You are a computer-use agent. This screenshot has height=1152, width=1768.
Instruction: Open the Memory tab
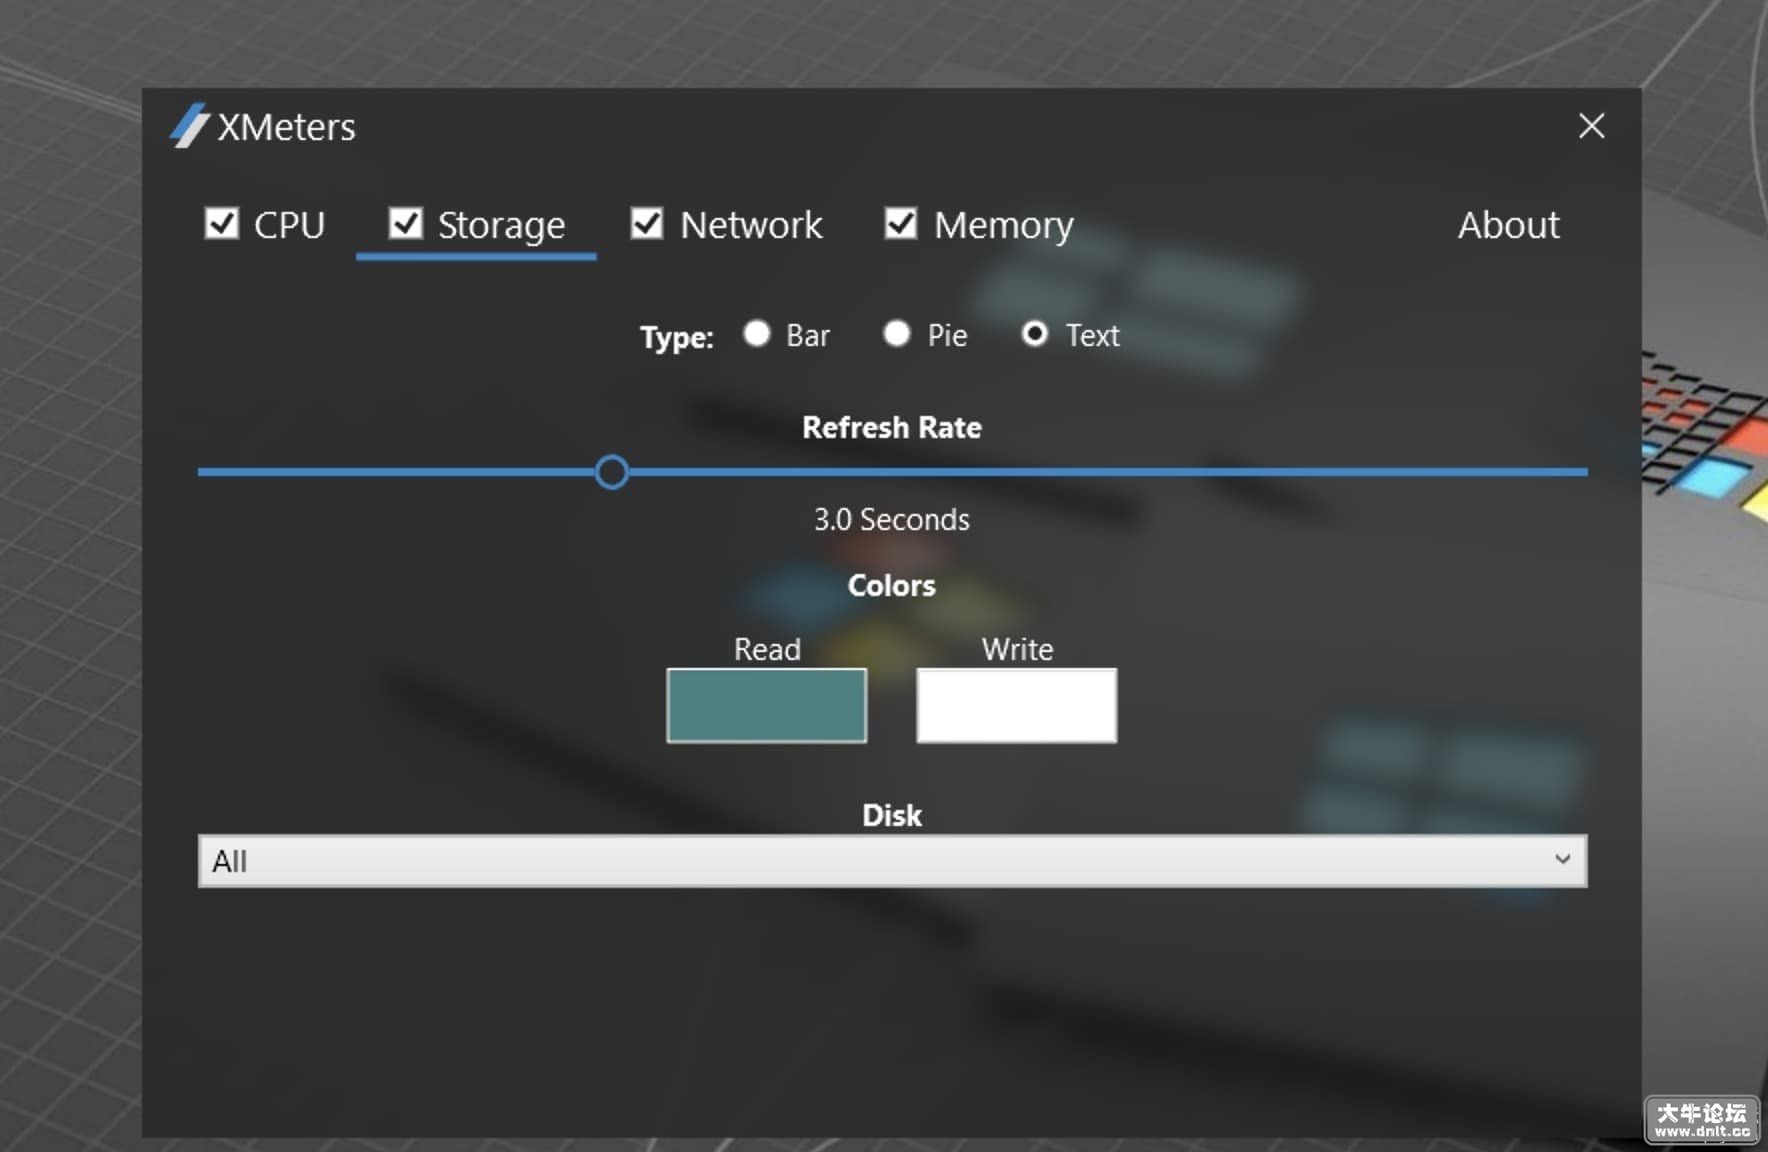(x=1004, y=226)
